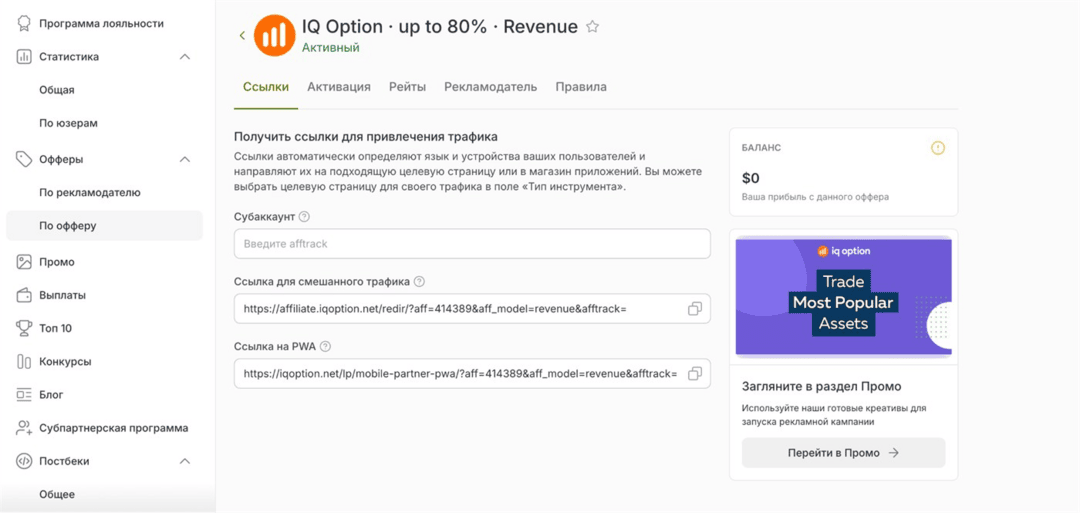Click the Конкурсы icon in sidebar
1080x513 pixels.
(x=24, y=362)
